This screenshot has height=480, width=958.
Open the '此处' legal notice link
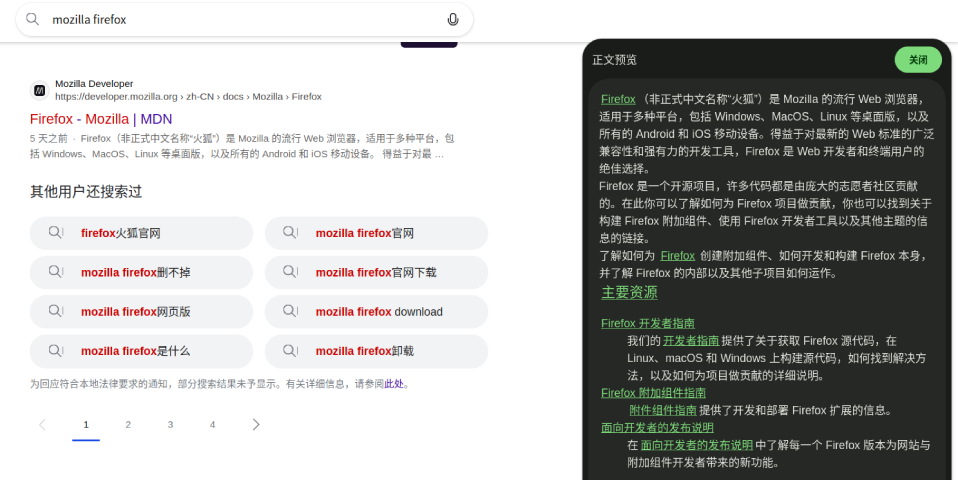click(394, 384)
